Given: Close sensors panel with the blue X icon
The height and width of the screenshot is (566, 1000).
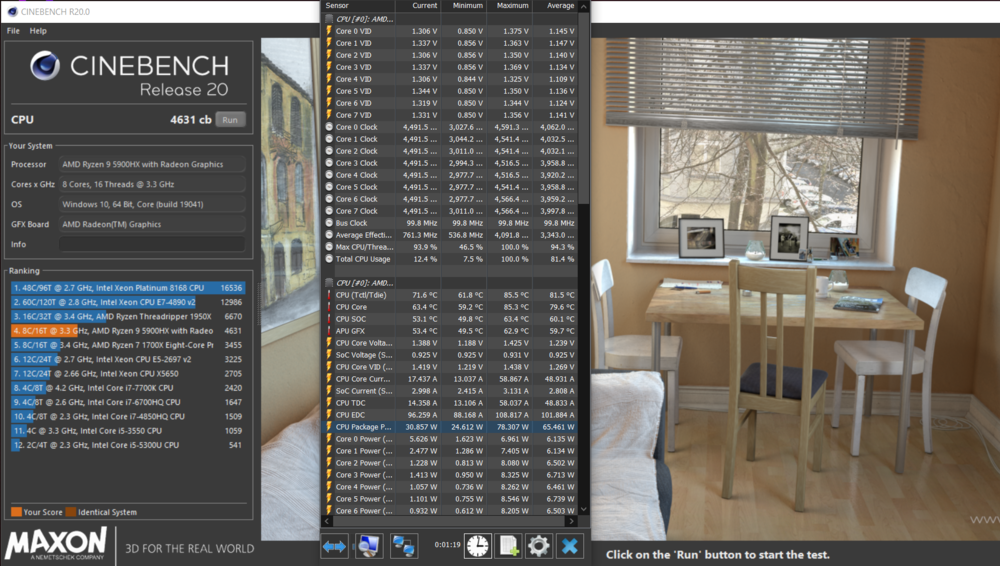Looking at the screenshot, I should click(x=570, y=546).
